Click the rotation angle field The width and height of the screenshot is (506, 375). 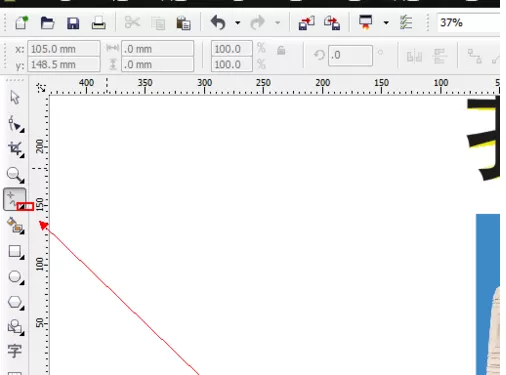click(350, 55)
